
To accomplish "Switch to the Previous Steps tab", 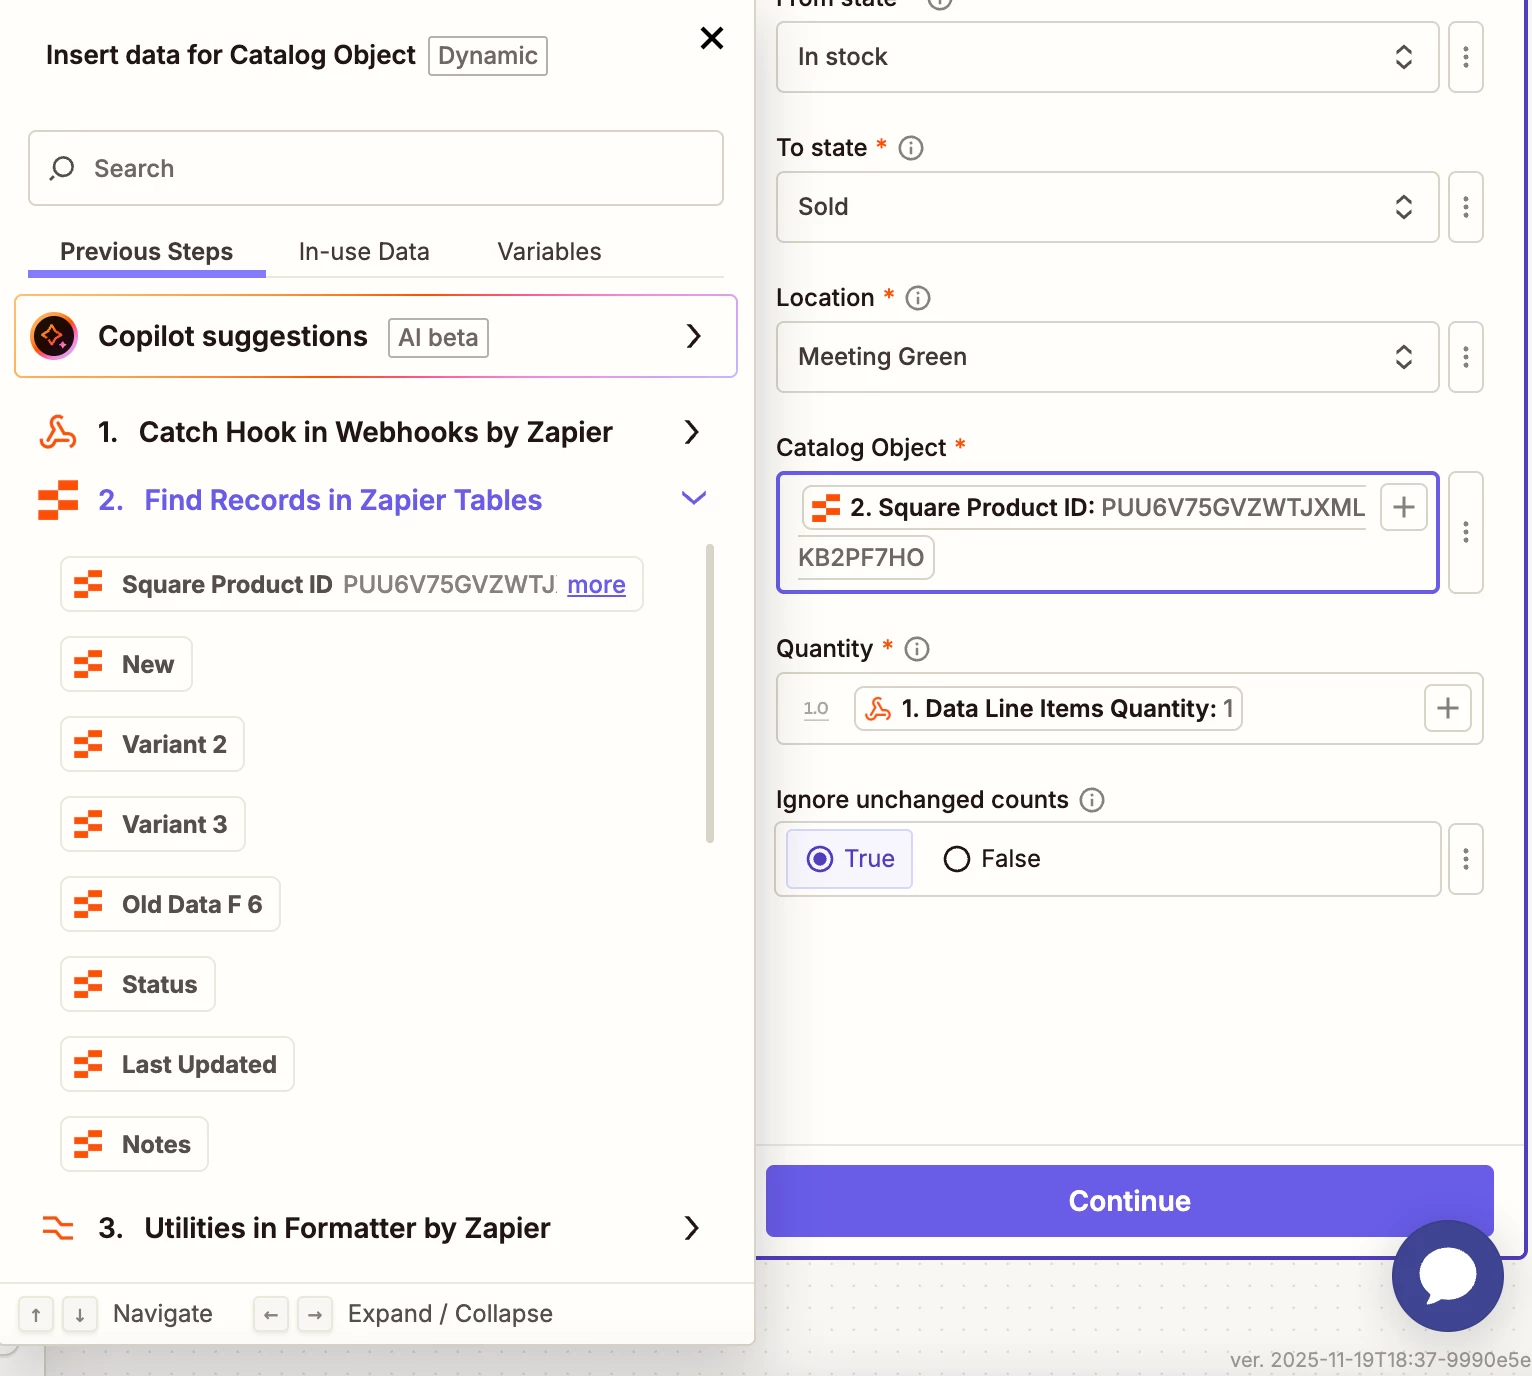I will tap(147, 252).
